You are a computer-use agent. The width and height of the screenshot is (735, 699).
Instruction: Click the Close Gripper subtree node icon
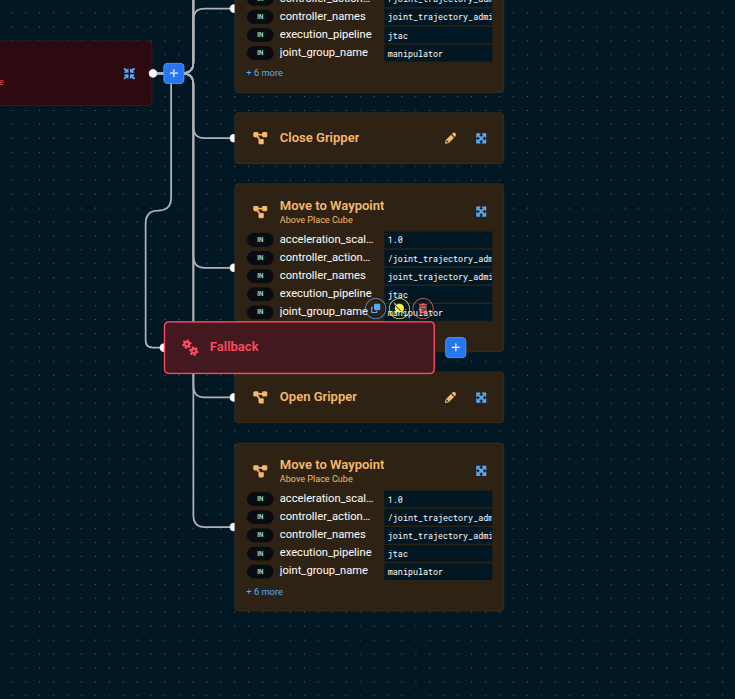[x=260, y=138]
